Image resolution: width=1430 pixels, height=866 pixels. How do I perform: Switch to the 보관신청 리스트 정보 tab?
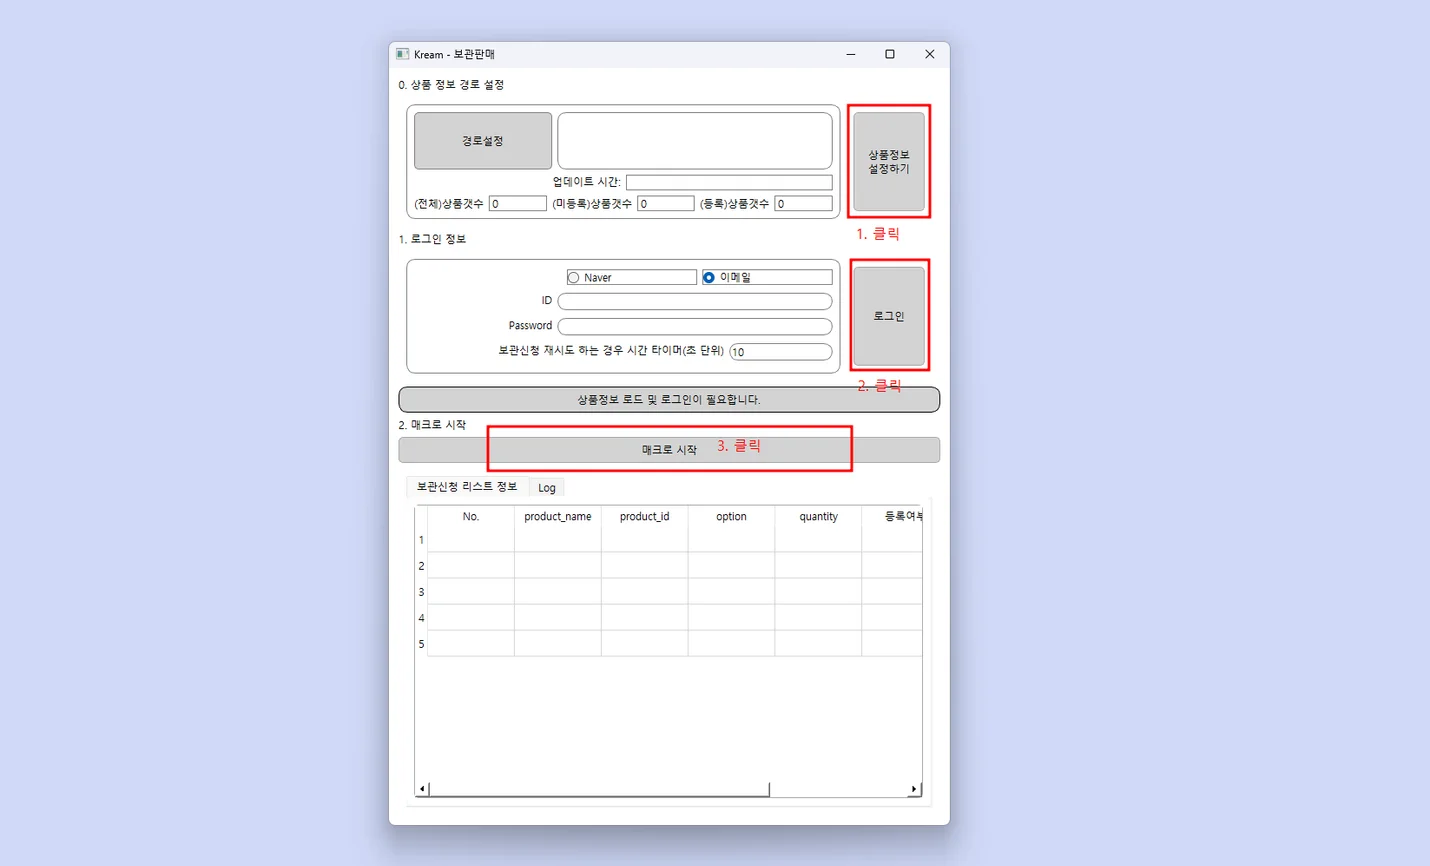[x=467, y=486]
